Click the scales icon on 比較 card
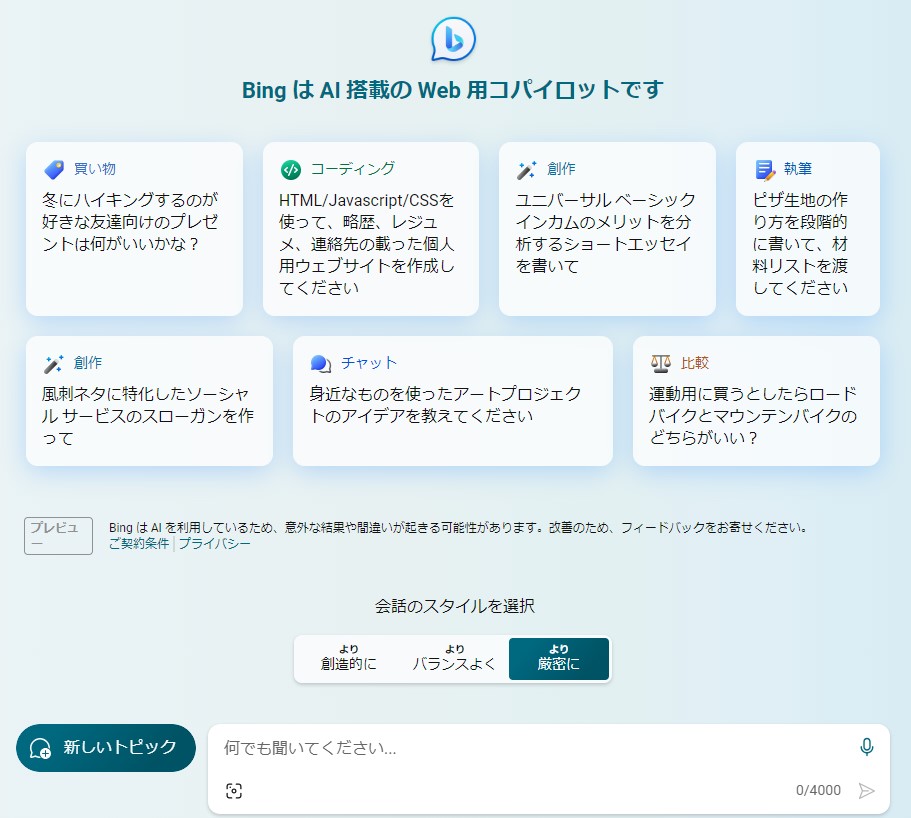The width and height of the screenshot is (911, 818). (x=660, y=363)
